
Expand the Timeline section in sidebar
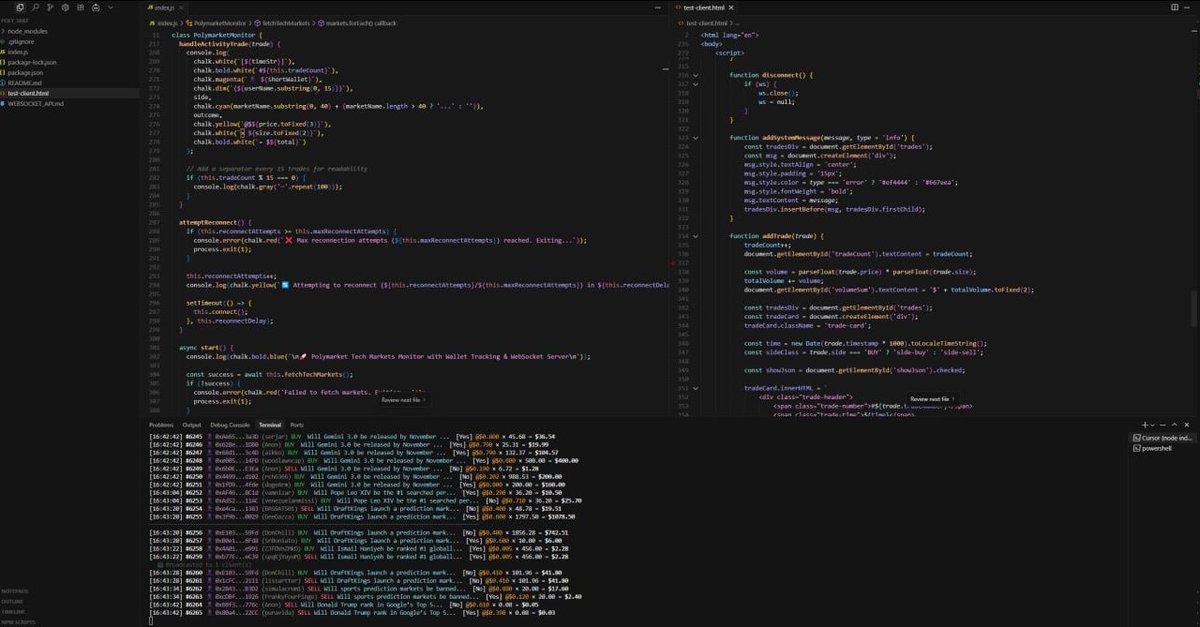point(14,610)
